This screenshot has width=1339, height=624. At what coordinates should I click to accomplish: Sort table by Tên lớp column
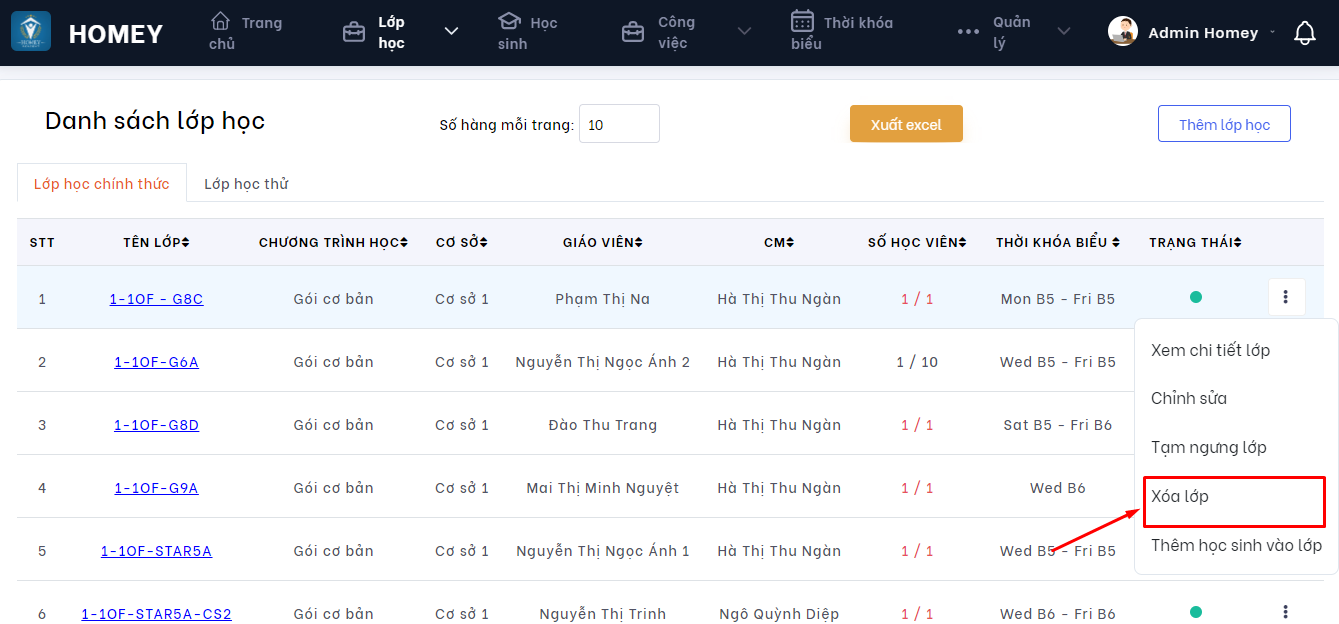point(156,242)
